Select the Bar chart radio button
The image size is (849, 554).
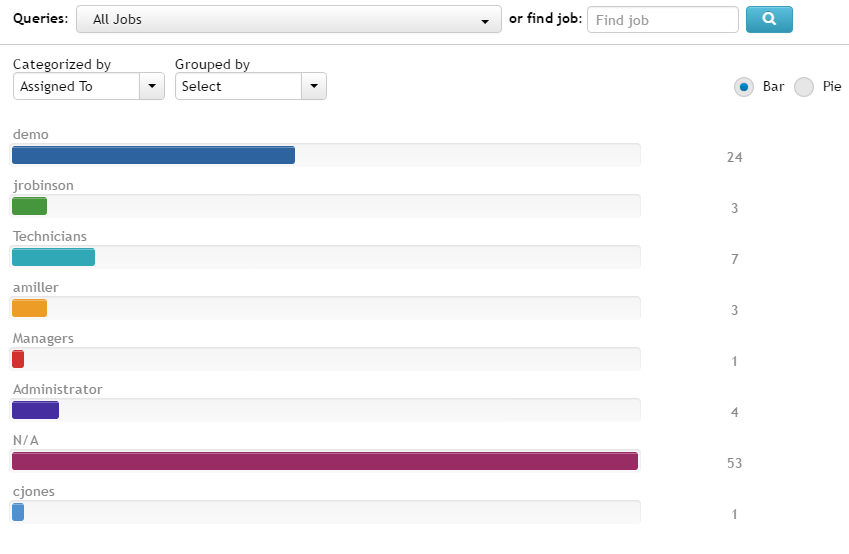click(744, 87)
